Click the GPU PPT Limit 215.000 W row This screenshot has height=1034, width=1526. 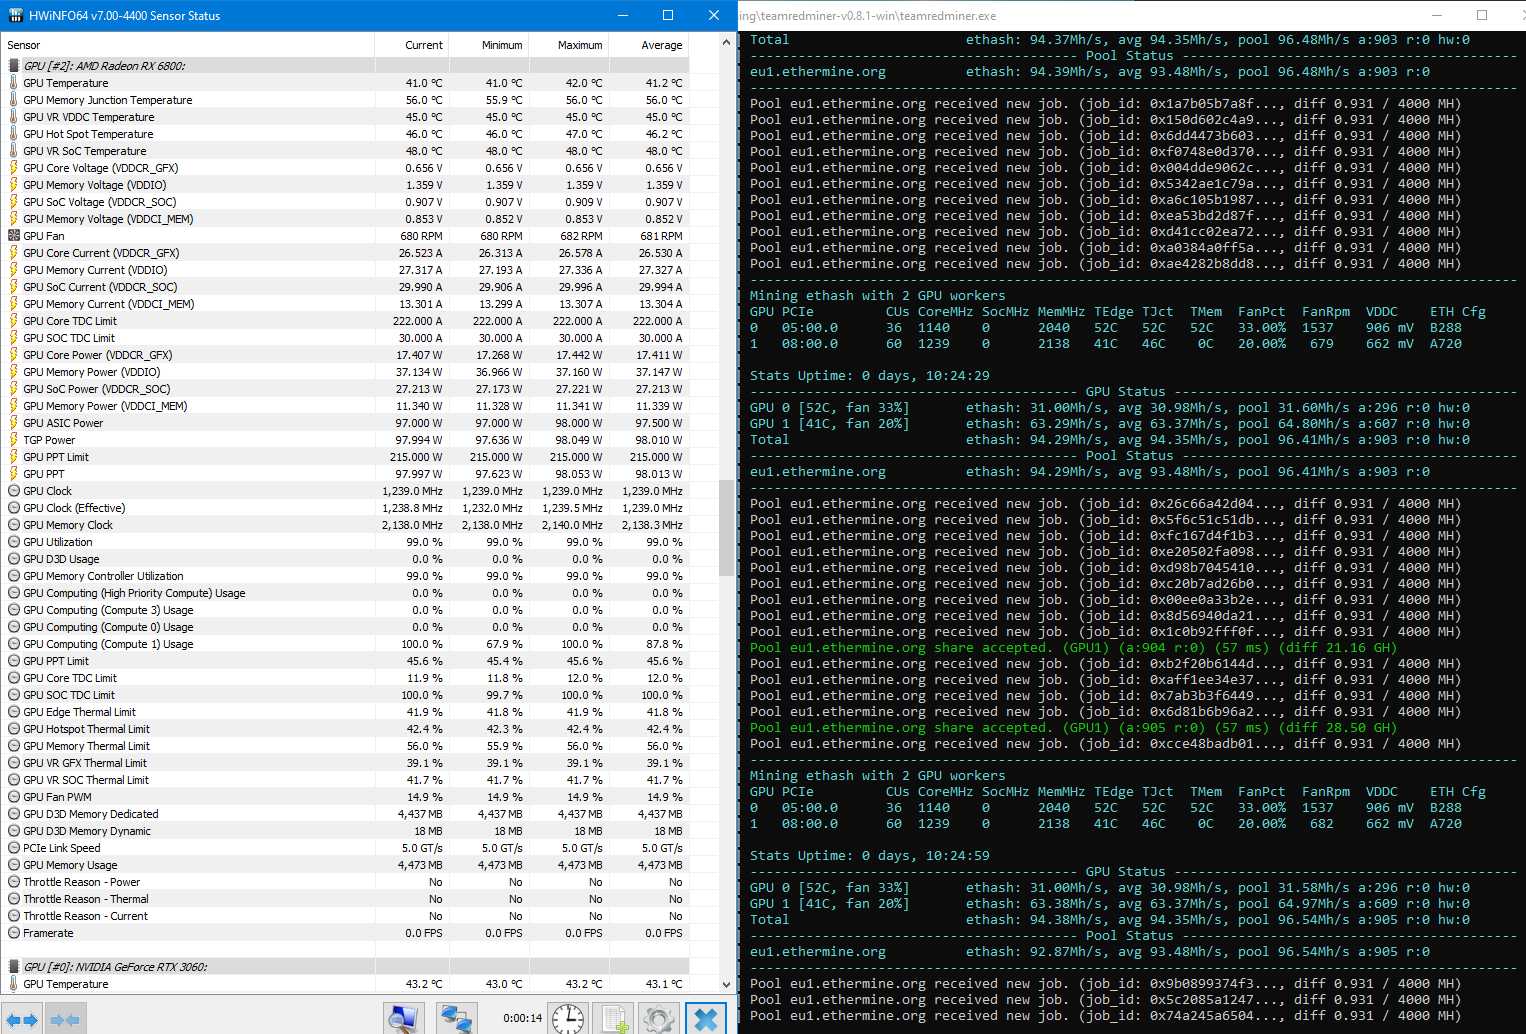tap(345, 457)
